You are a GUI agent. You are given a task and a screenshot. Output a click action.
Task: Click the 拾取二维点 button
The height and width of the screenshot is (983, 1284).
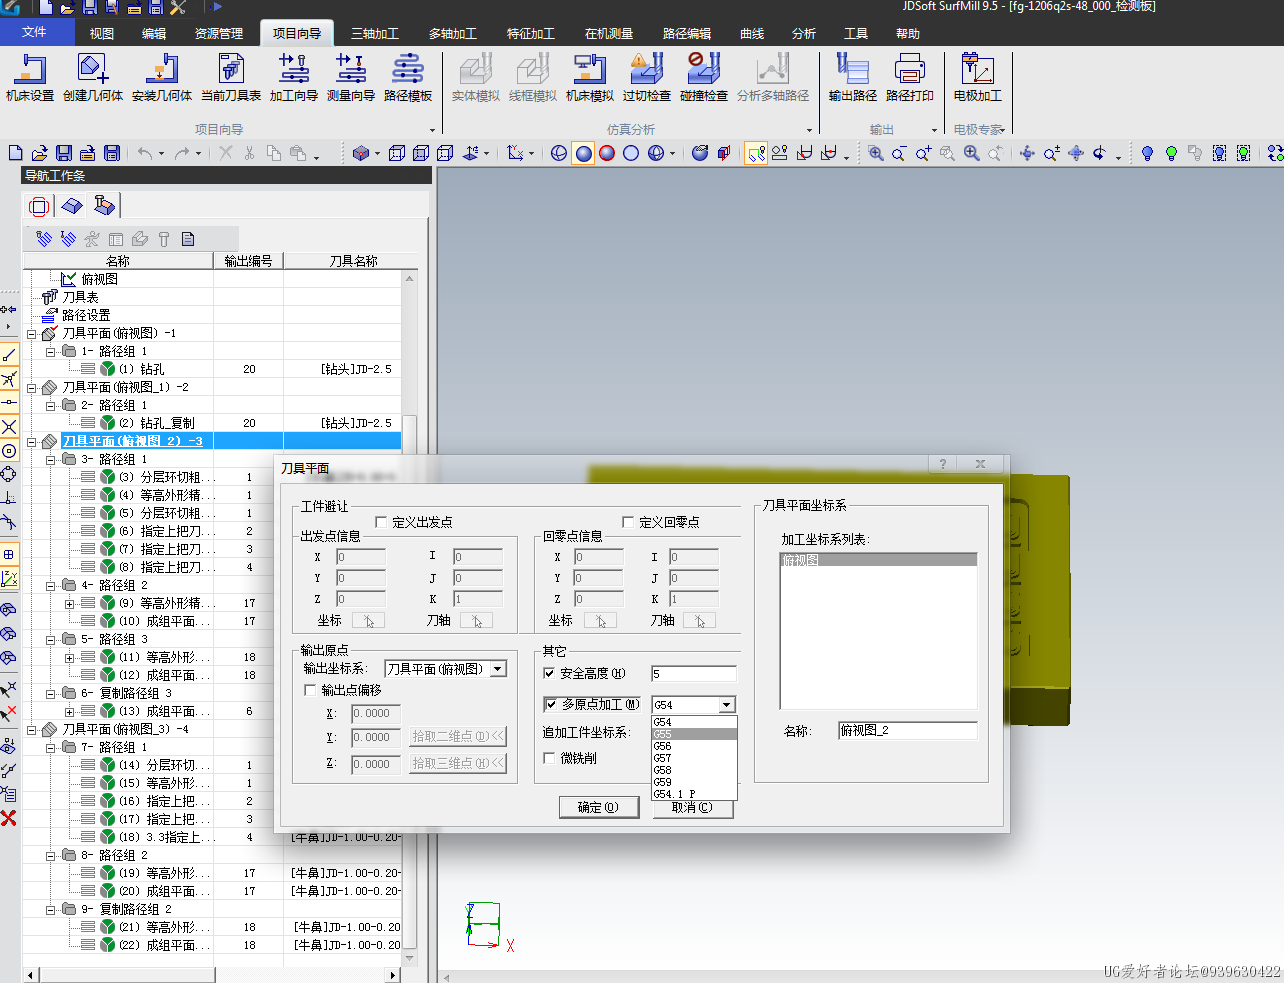458,736
